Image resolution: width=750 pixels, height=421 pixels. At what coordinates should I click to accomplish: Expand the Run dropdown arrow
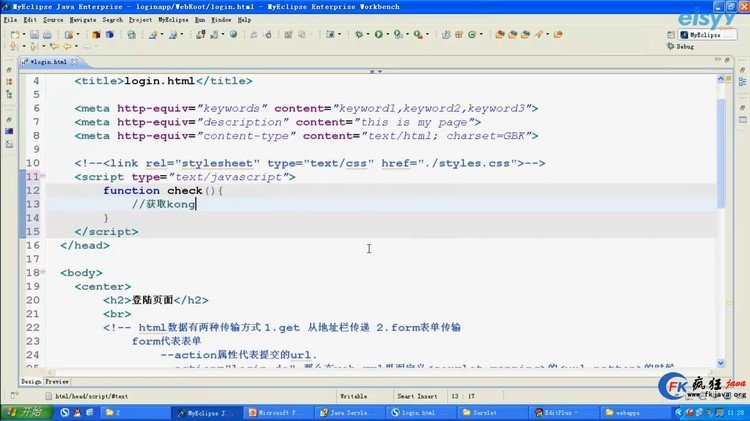click(387, 34)
